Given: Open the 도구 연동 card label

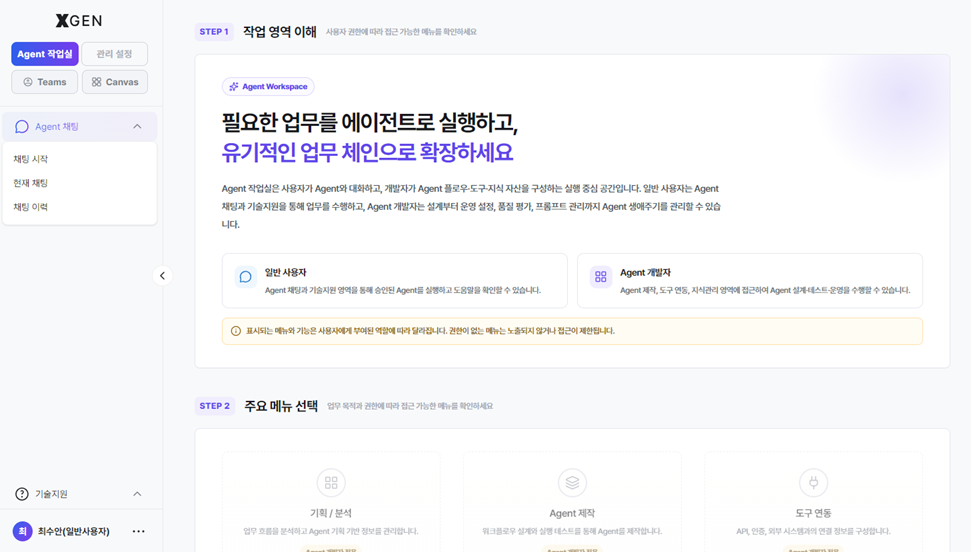Looking at the screenshot, I should click(813, 513).
